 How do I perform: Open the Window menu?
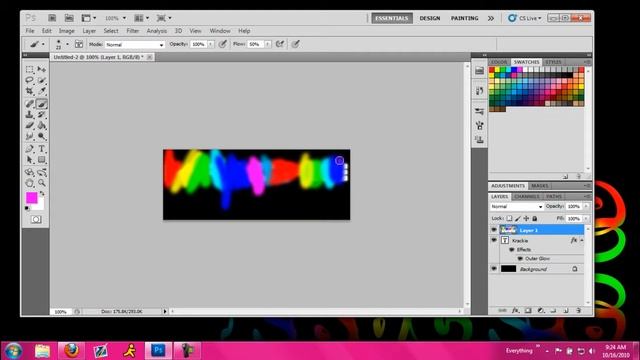click(220, 31)
